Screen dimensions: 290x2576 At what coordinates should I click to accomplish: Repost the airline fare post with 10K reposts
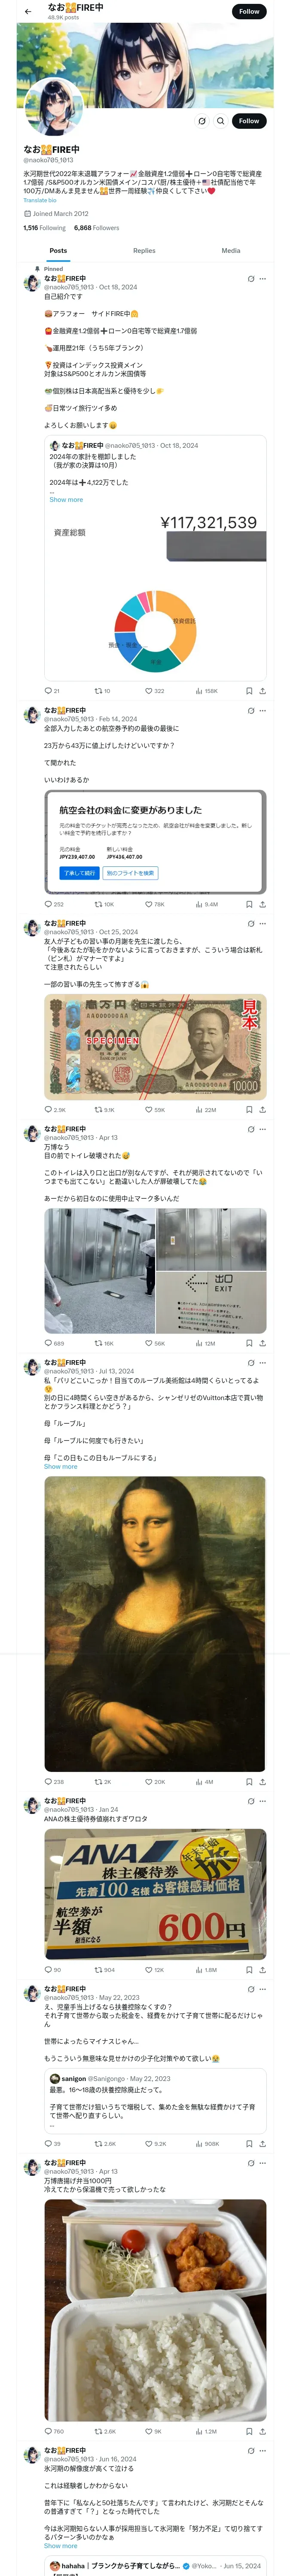click(104, 904)
